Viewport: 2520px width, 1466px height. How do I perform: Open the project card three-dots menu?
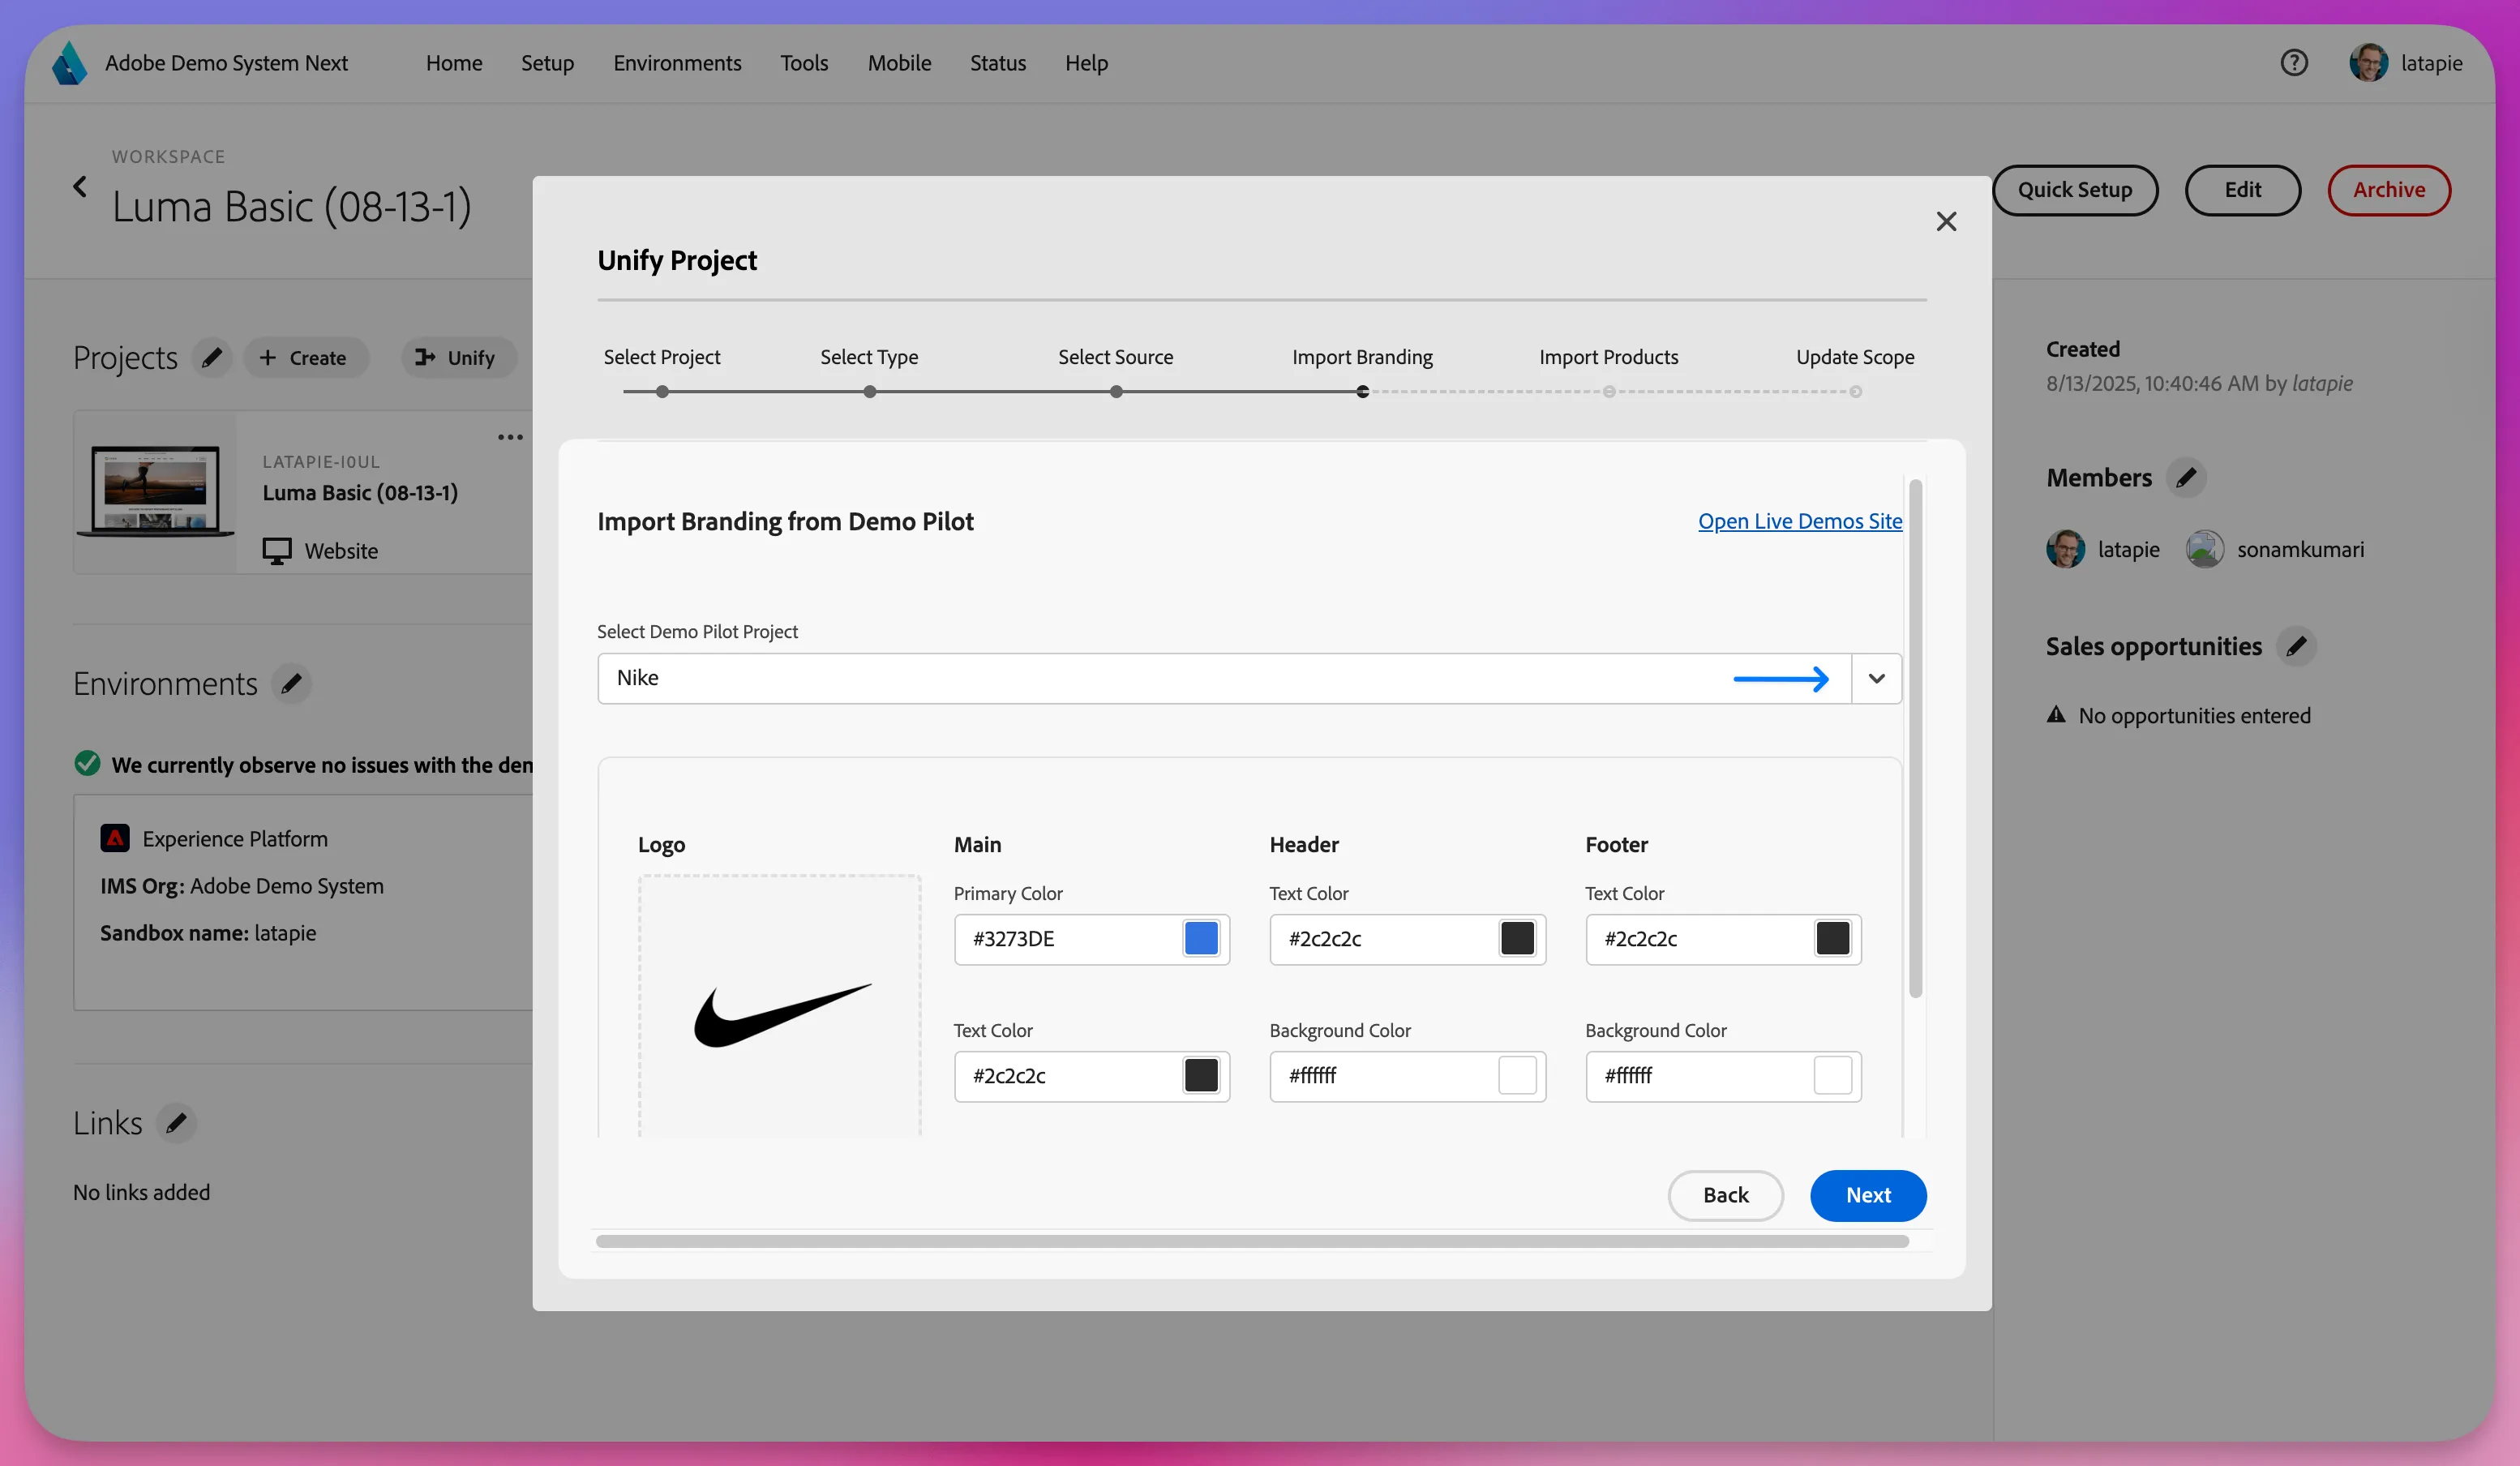click(510, 437)
